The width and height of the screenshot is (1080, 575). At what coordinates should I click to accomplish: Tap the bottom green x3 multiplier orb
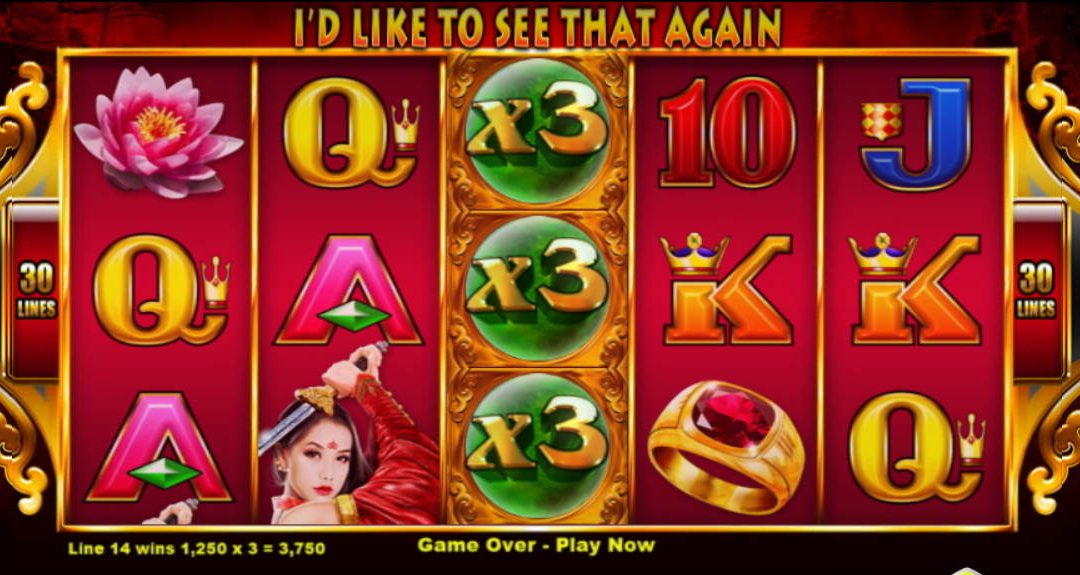click(537, 445)
